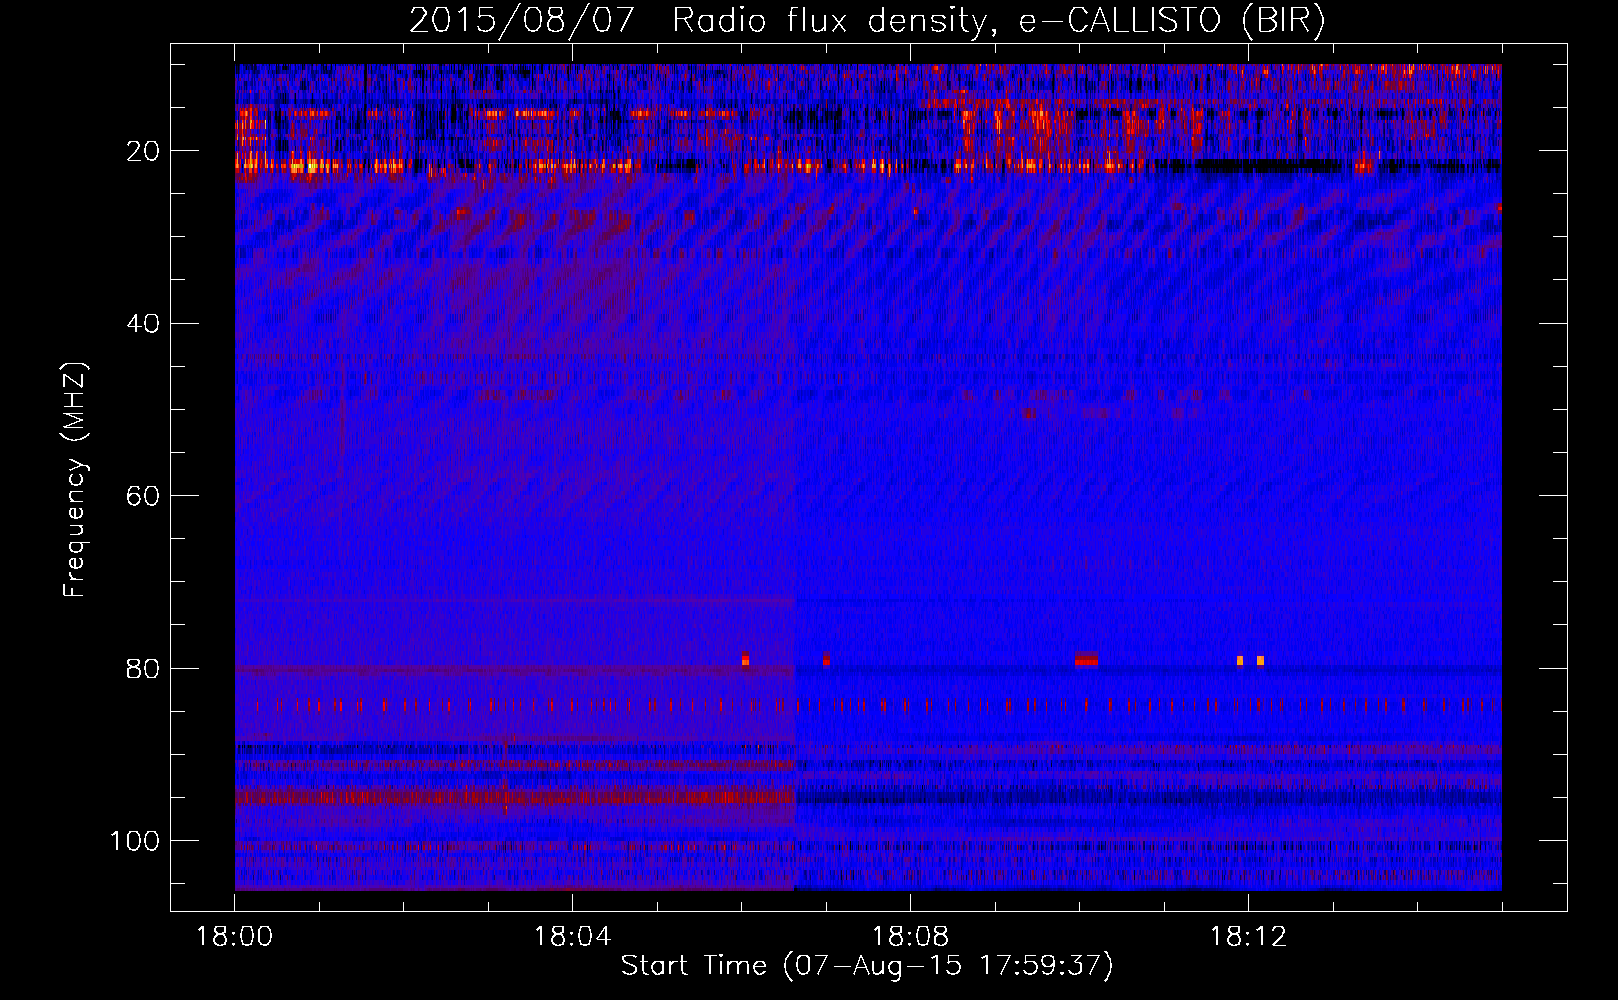Click the '18:08' time tick label
This screenshot has height=1000, width=1618.
point(910,937)
